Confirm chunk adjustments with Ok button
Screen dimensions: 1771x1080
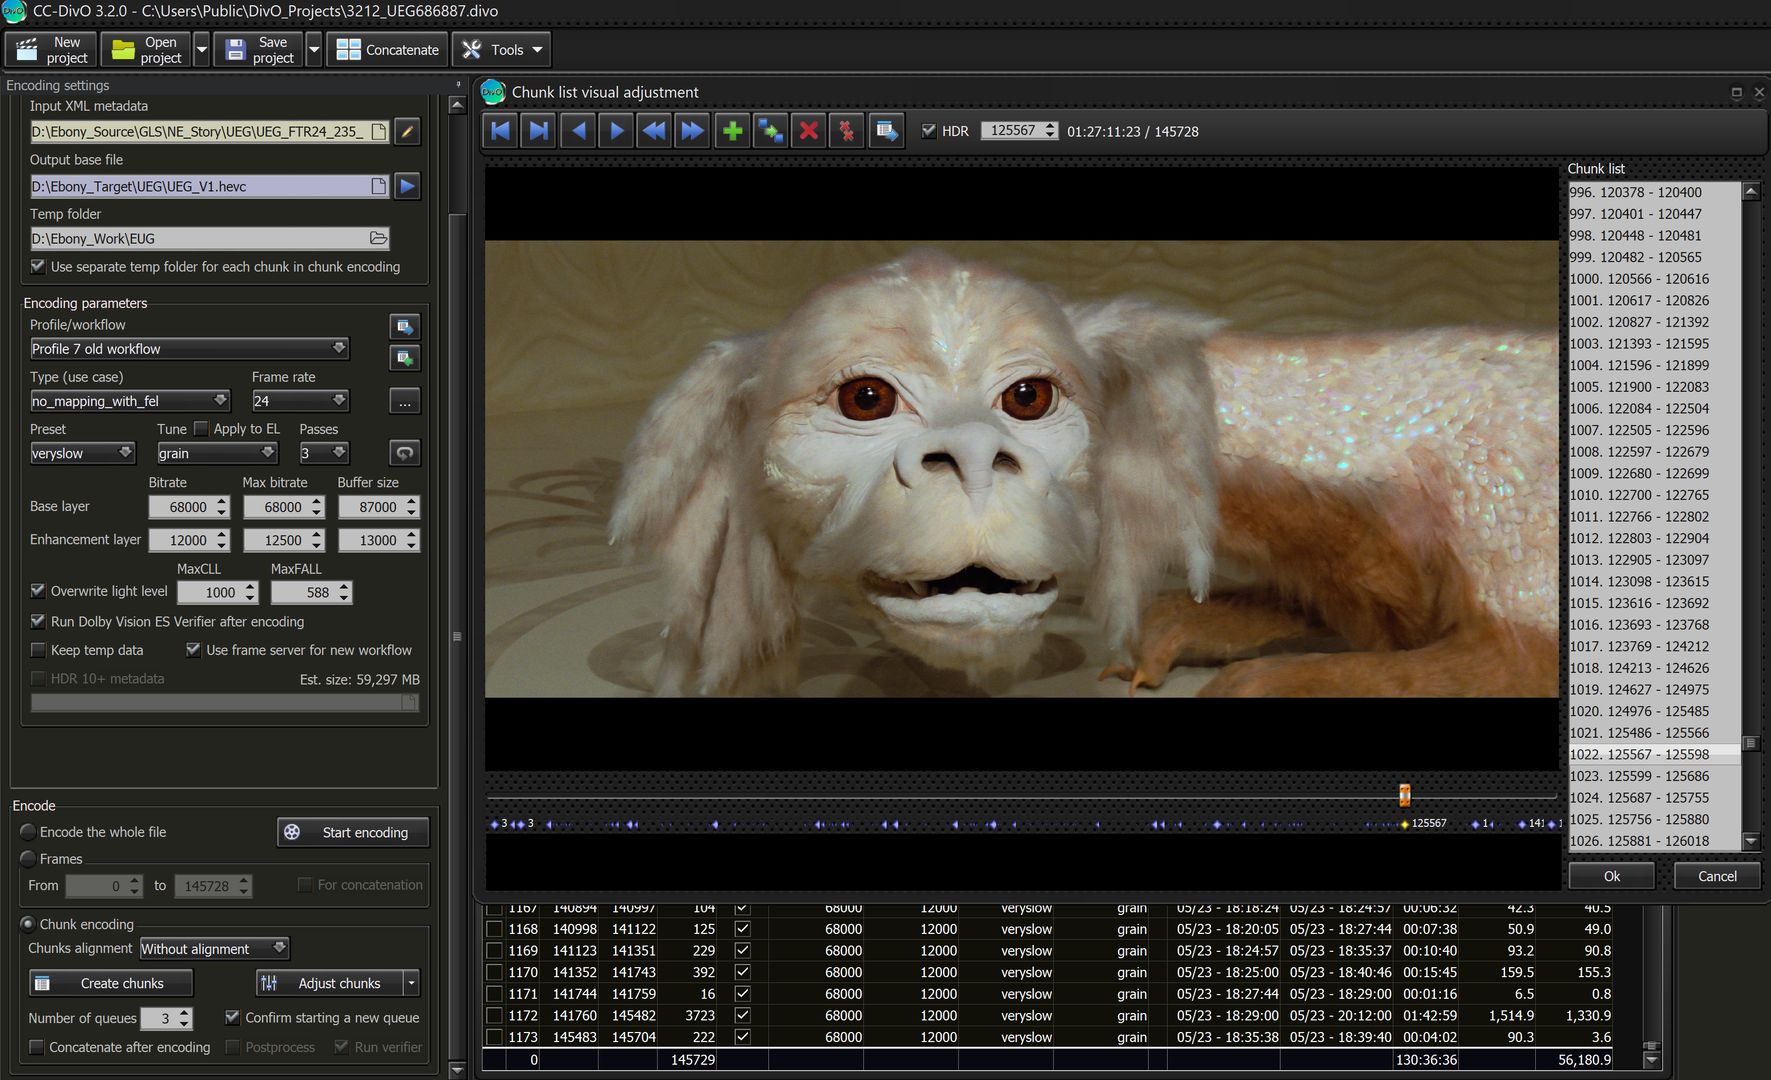(x=1610, y=875)
